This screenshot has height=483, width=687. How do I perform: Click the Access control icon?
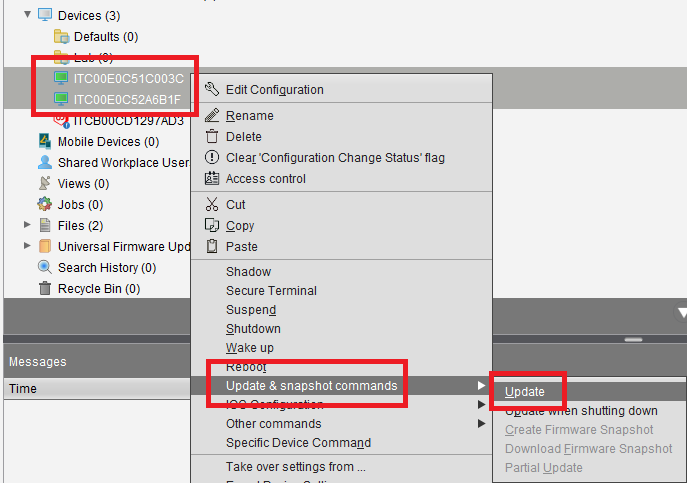(211, 179)
